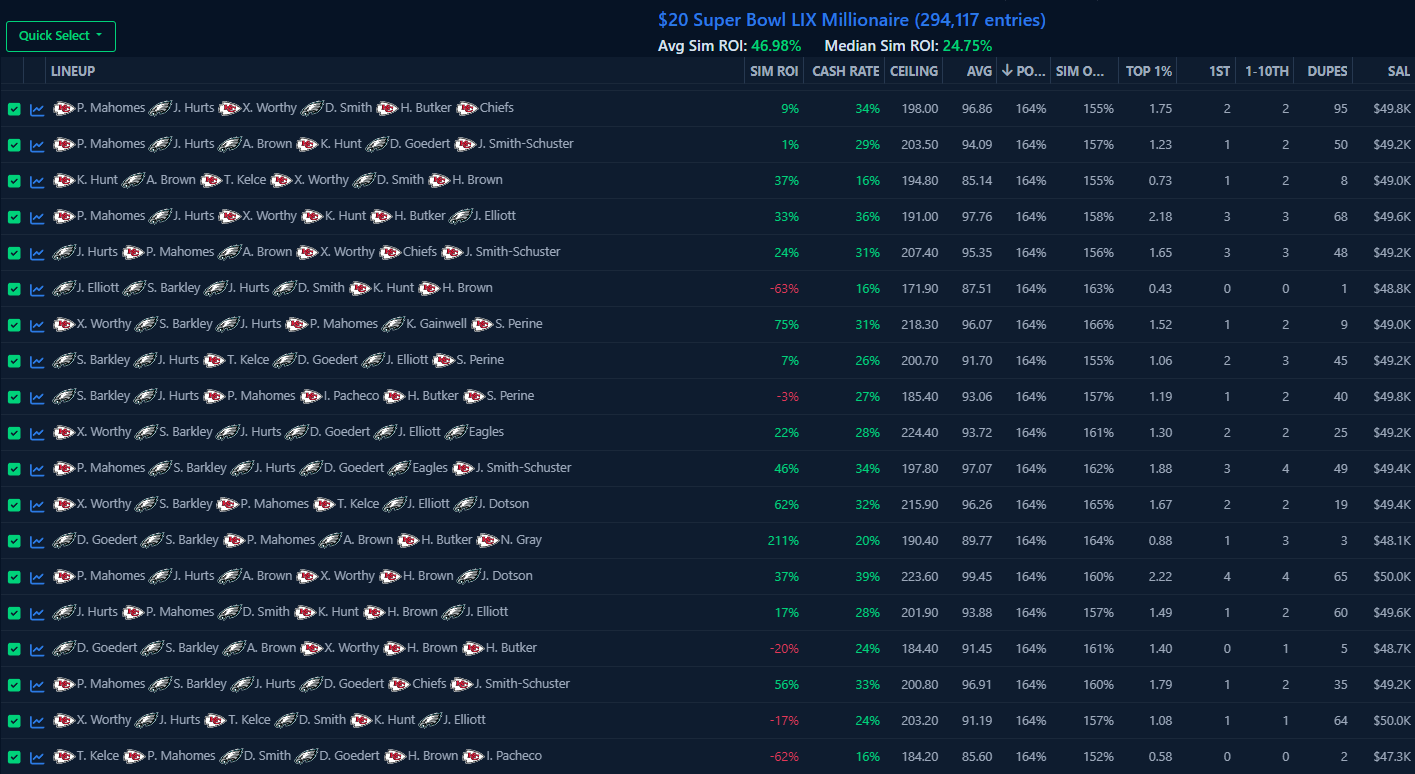Open chart icon for 200.80 ceiling lineup
This screenshot has width=1415, height=774.
(37, 685)
